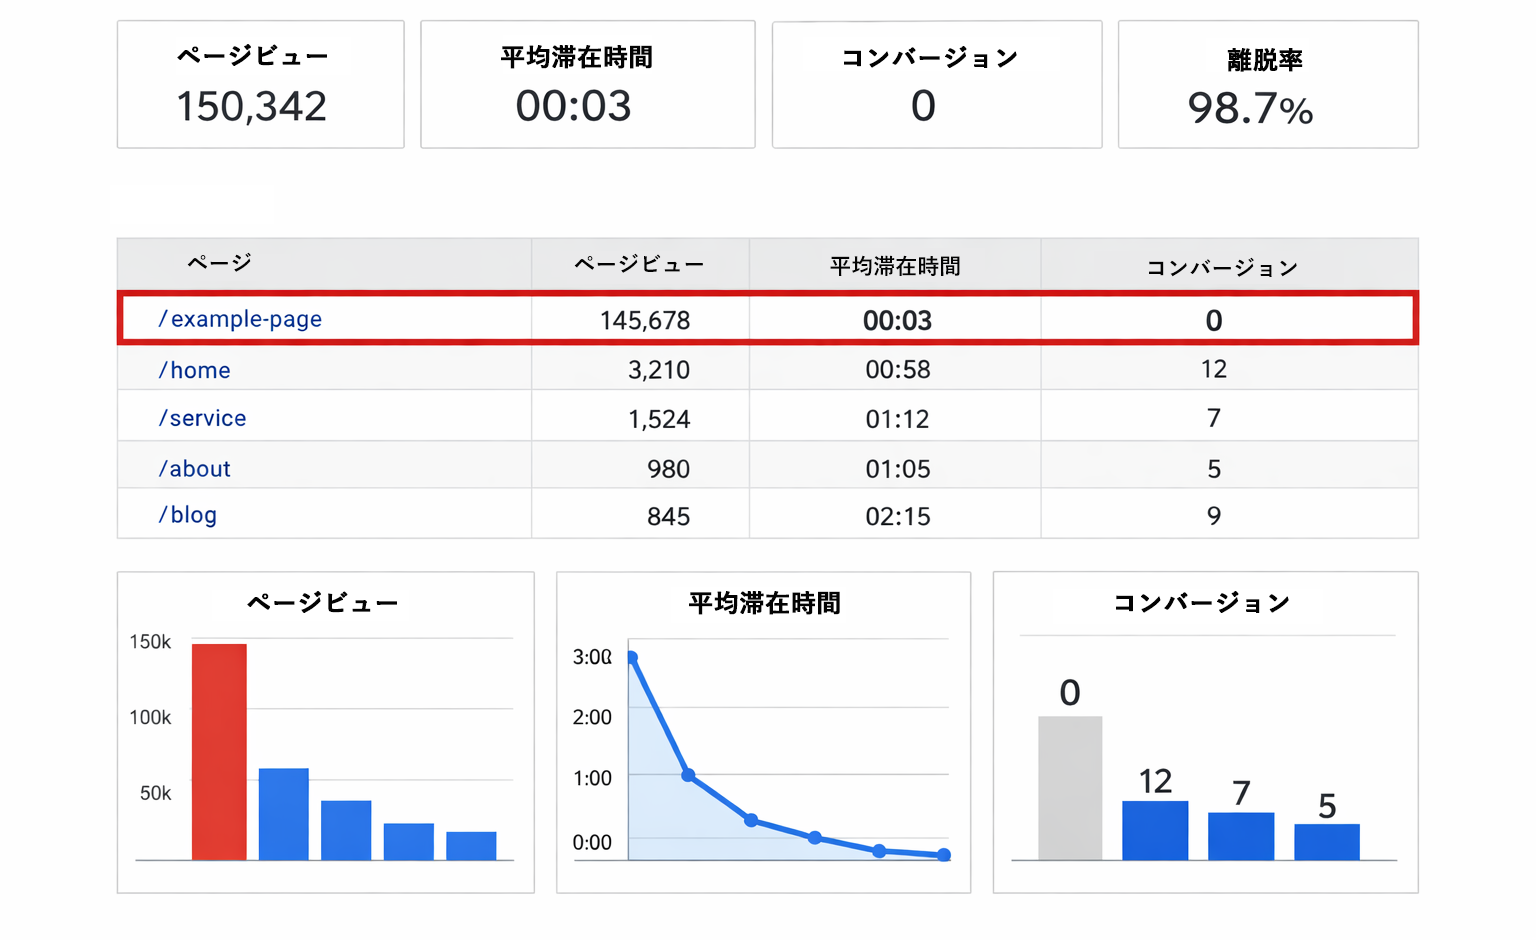
Task: Select the 離脱率 summary card
Action: point(1267,84)
